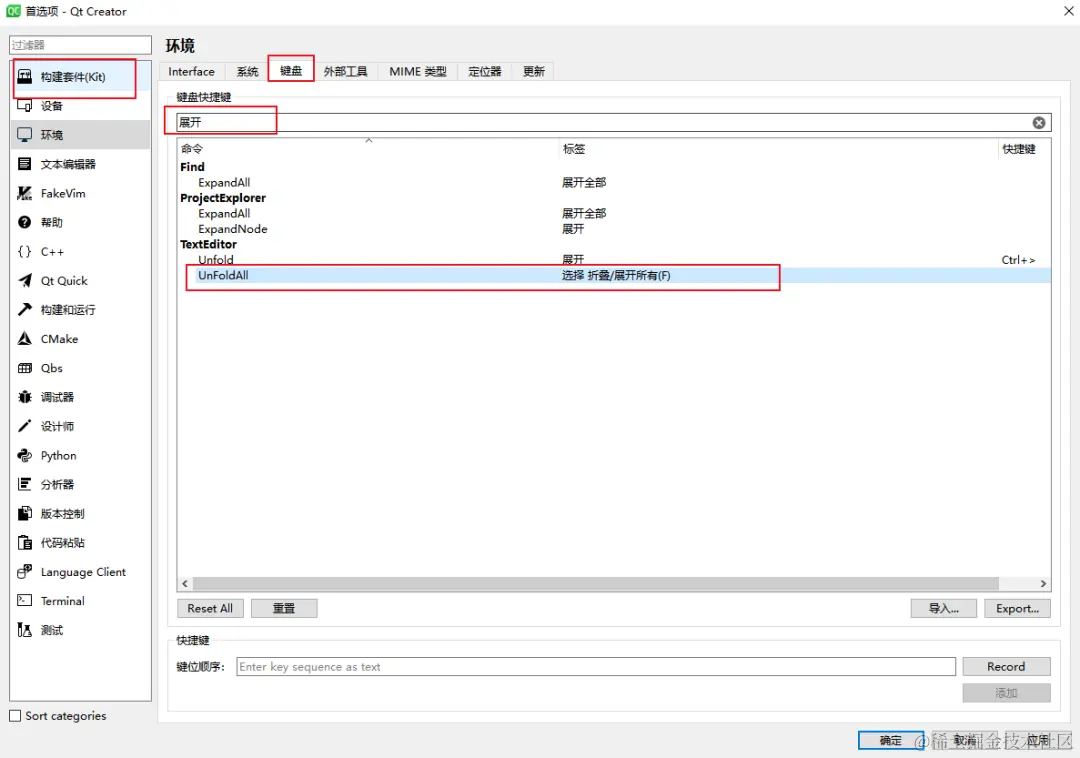Screen dimensions: 1080x758
Task: Toggle the Sort categories checkbox
Action: [15, 716]
